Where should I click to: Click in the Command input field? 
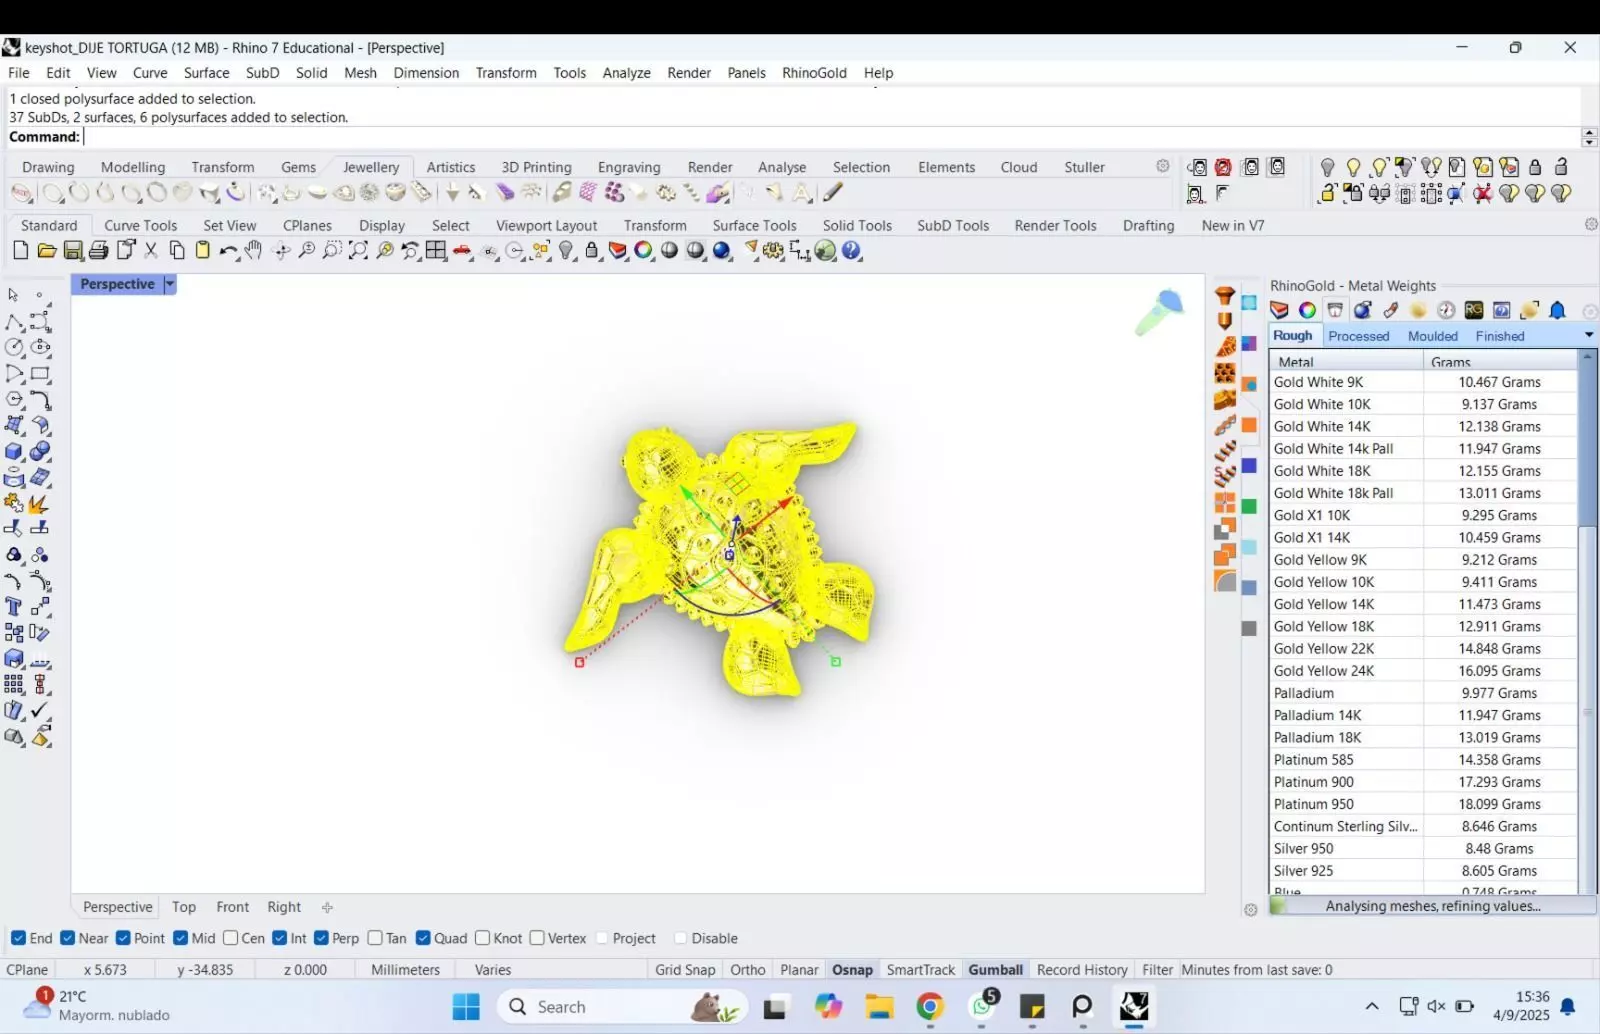tap(830, 137)
